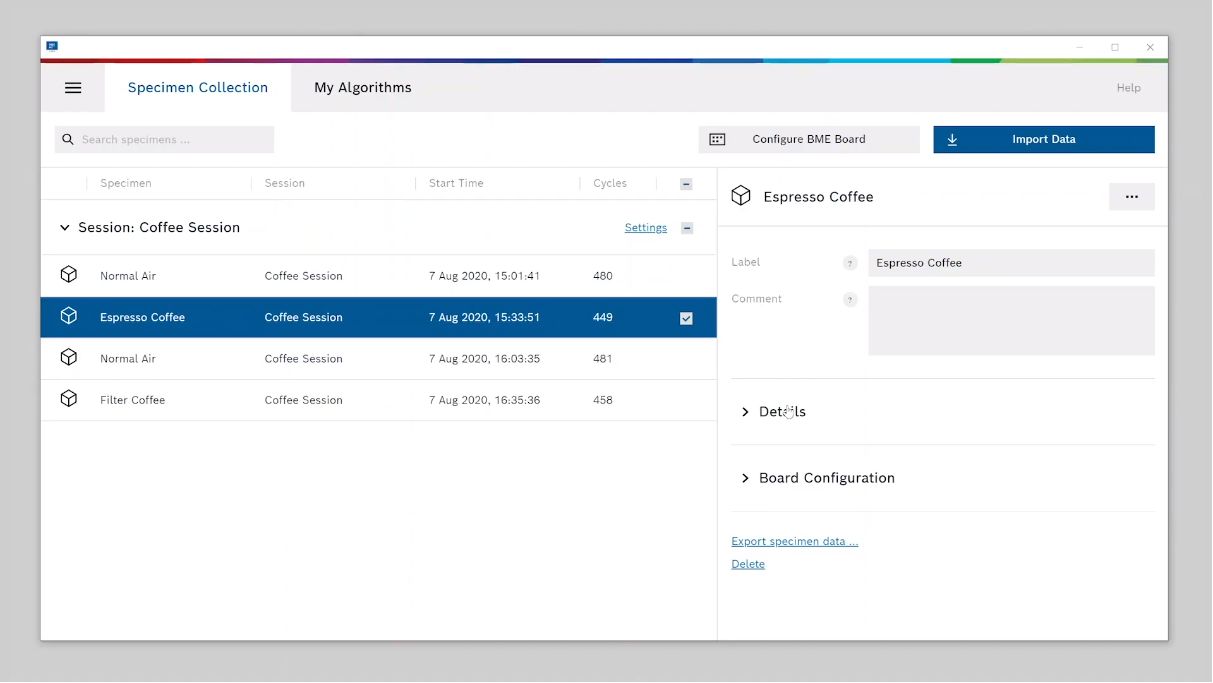1213x683 pixels.
Task: Click the Label help question mark icon
Action: coord(850,263)
